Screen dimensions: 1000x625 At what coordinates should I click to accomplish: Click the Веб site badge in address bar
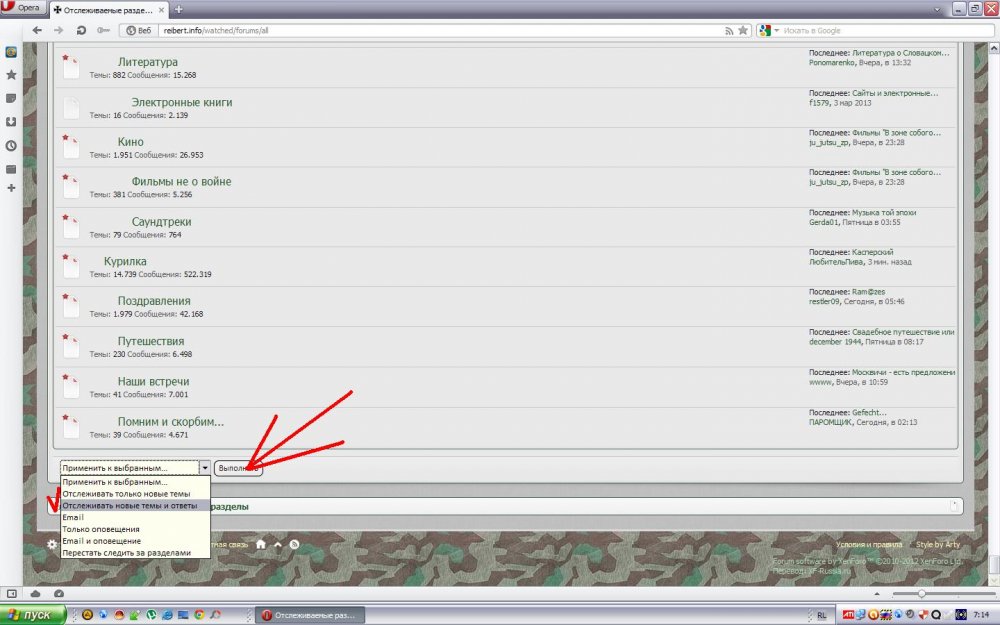pos(138,30)
